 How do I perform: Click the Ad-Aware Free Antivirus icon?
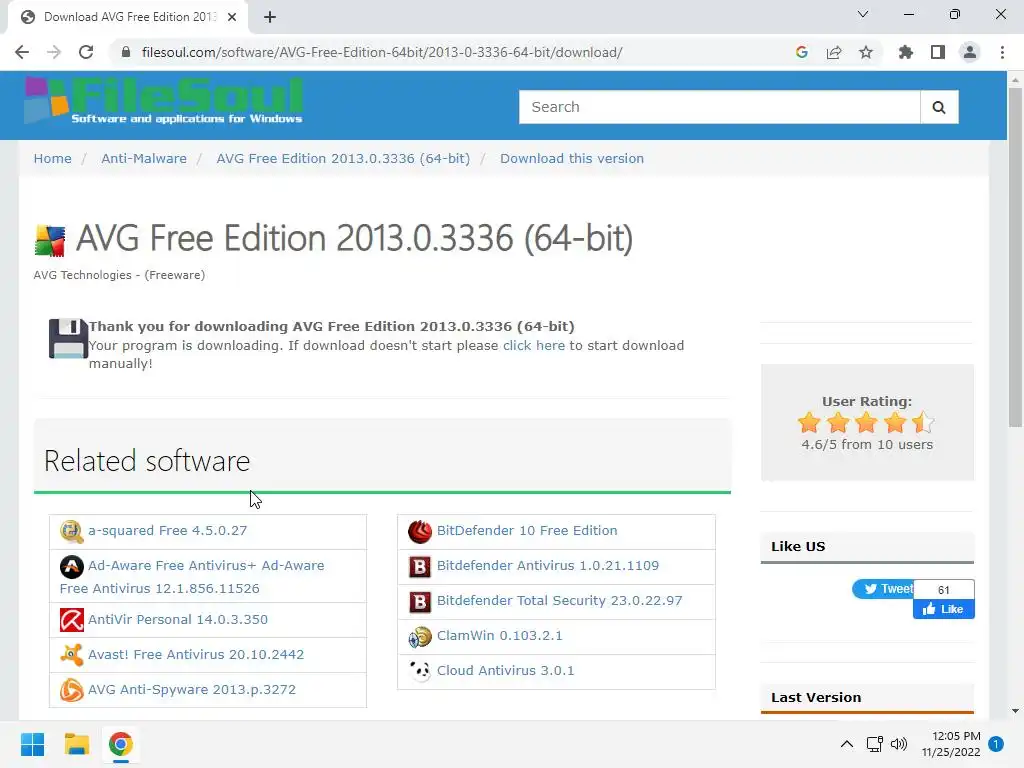(x=71, y=566)
